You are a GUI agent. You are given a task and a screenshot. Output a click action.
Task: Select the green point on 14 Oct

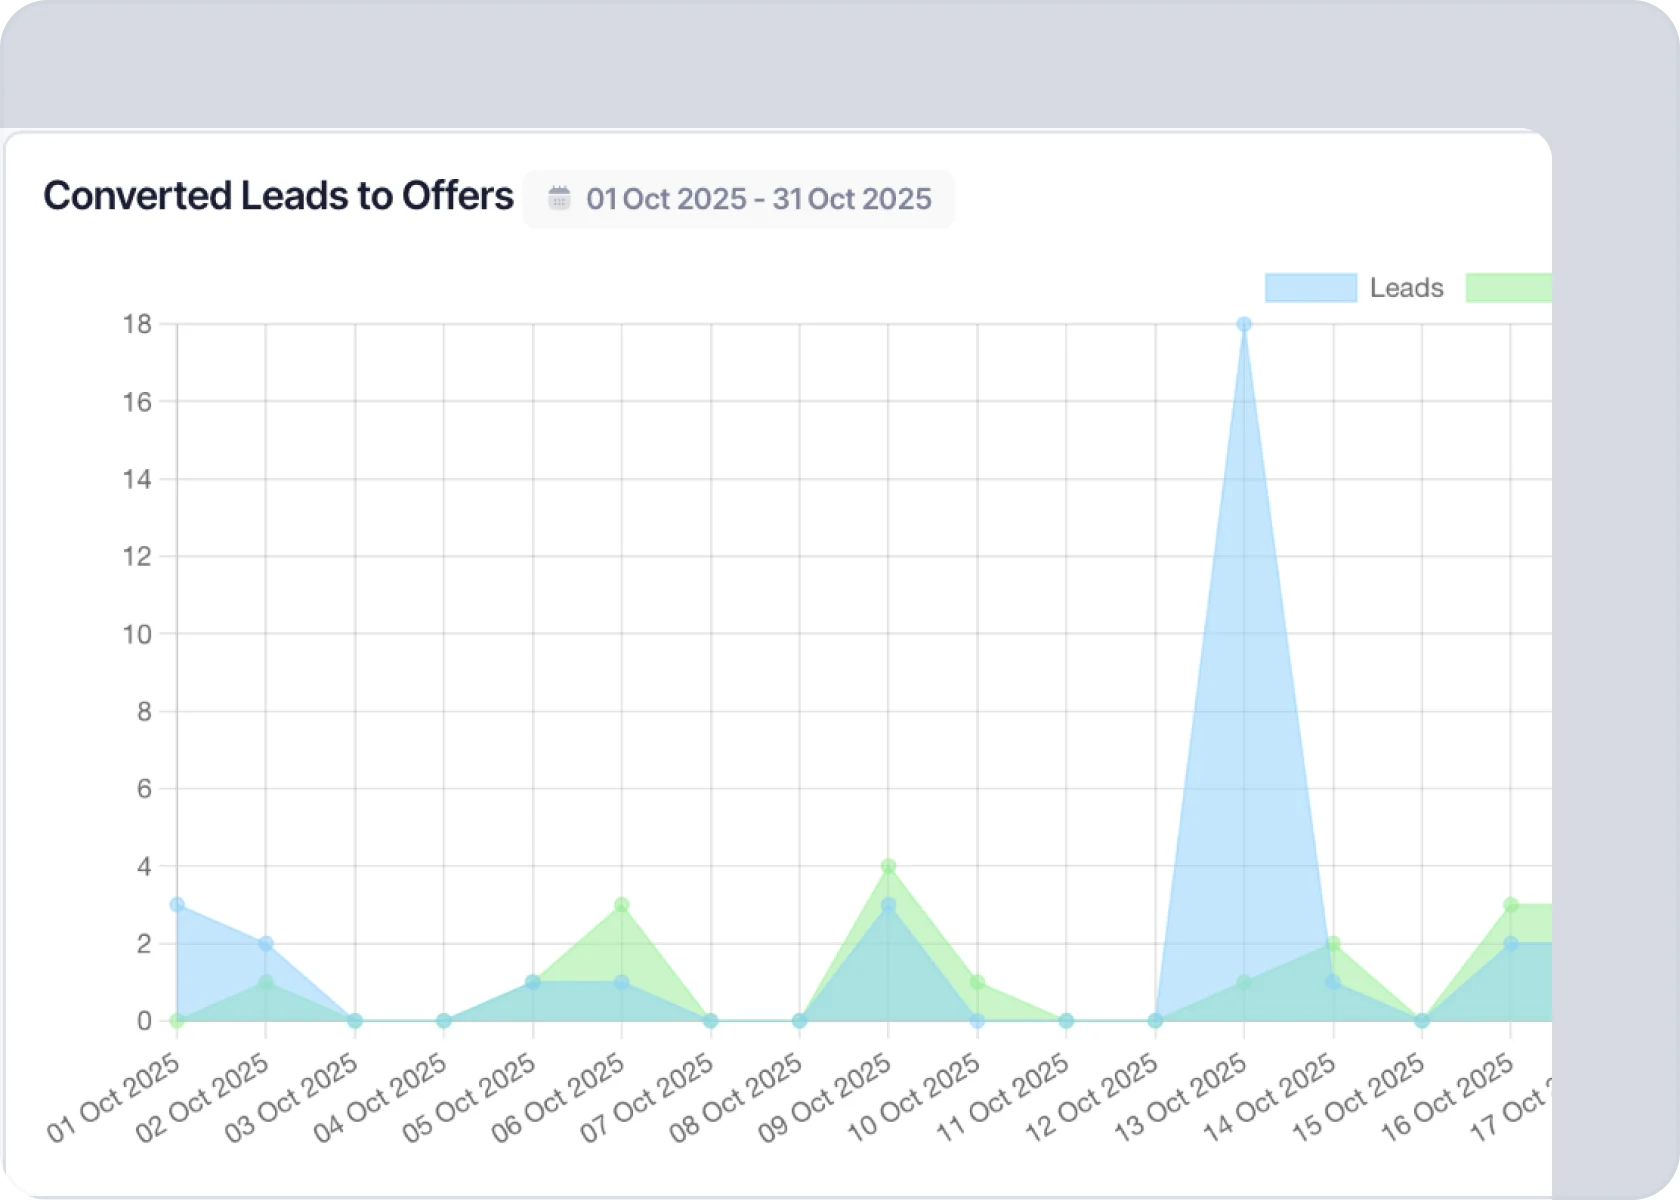pos(1333,944)
